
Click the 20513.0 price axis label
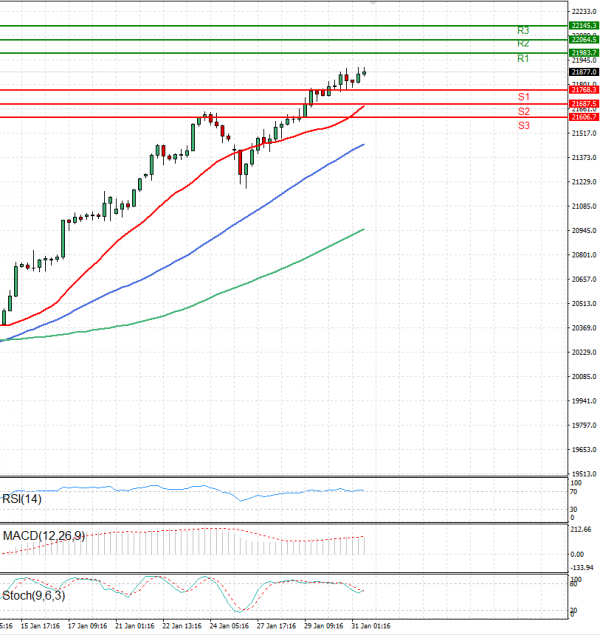tap(584, 303)
